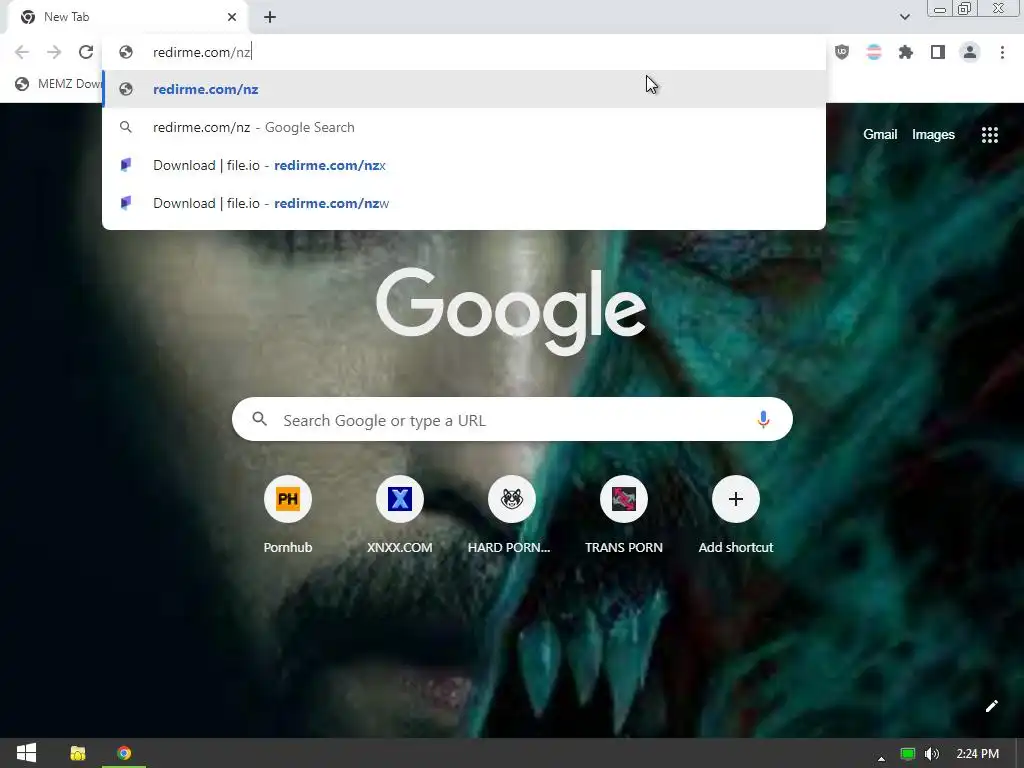The height and width of the screenshot is (768, 1024).
Task: Minimize the Chrome window
Action: pos(940,9)
